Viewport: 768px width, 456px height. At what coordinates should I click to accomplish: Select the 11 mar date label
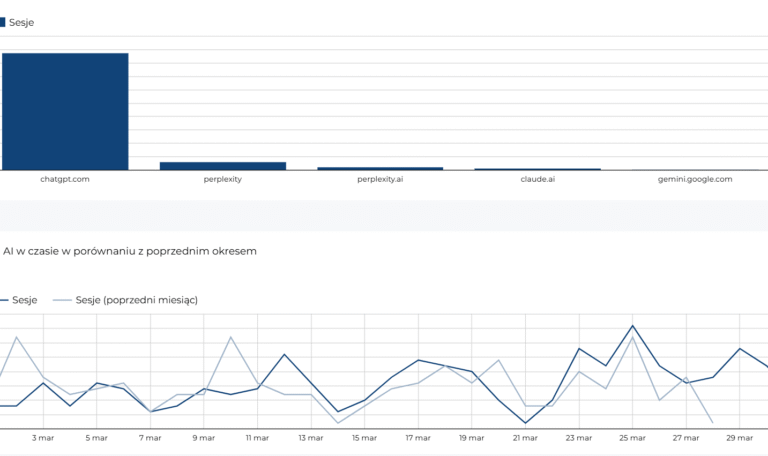point(257,437)
